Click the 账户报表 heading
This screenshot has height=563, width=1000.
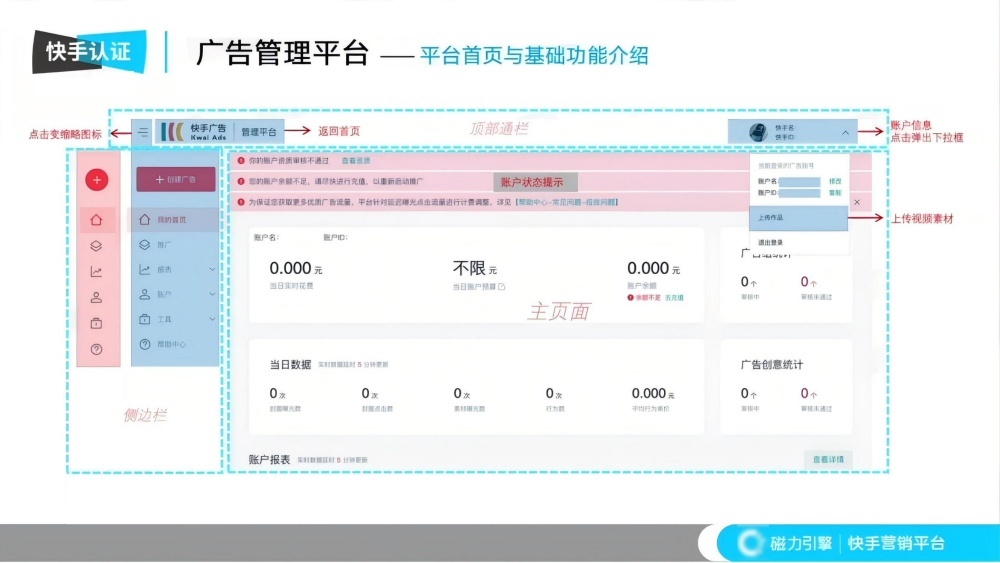[x=269, y=460]
